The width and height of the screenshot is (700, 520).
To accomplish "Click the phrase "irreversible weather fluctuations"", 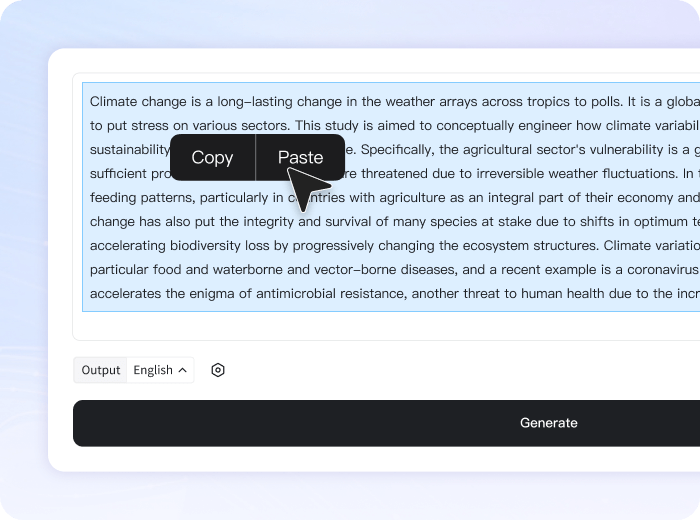I will [x=556, y=174].
